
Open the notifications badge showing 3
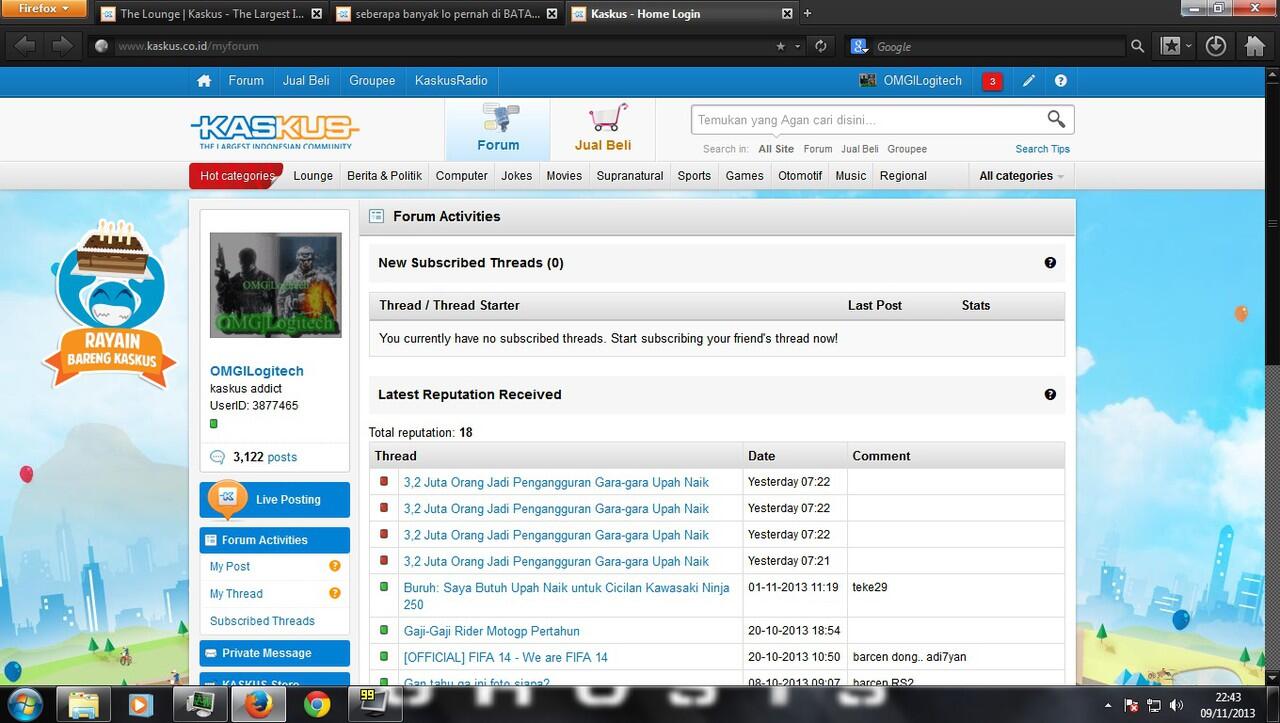(992, 82)
